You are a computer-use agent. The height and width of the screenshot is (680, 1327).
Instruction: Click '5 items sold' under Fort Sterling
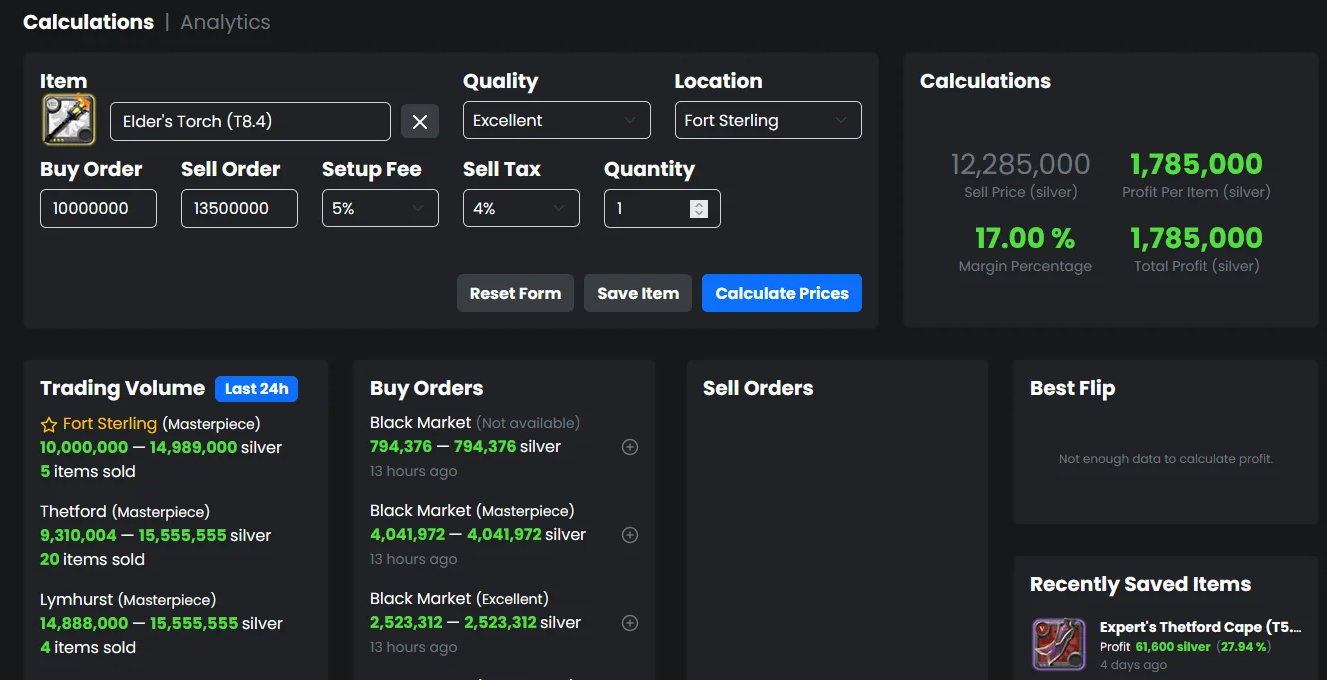88,471
